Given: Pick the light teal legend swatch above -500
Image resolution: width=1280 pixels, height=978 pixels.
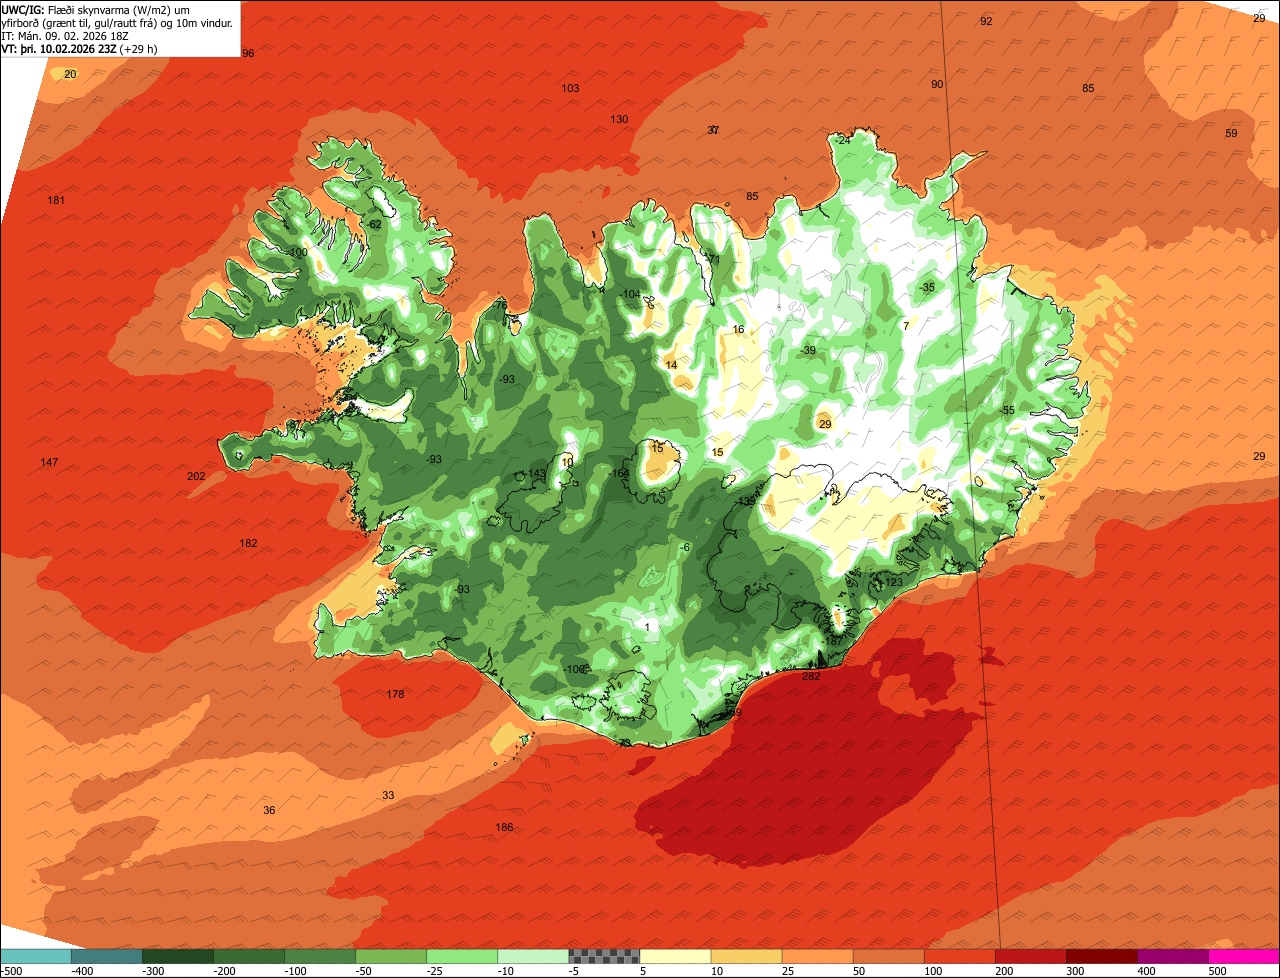Looking at the screenshot, I should click(x=35, y=956).
